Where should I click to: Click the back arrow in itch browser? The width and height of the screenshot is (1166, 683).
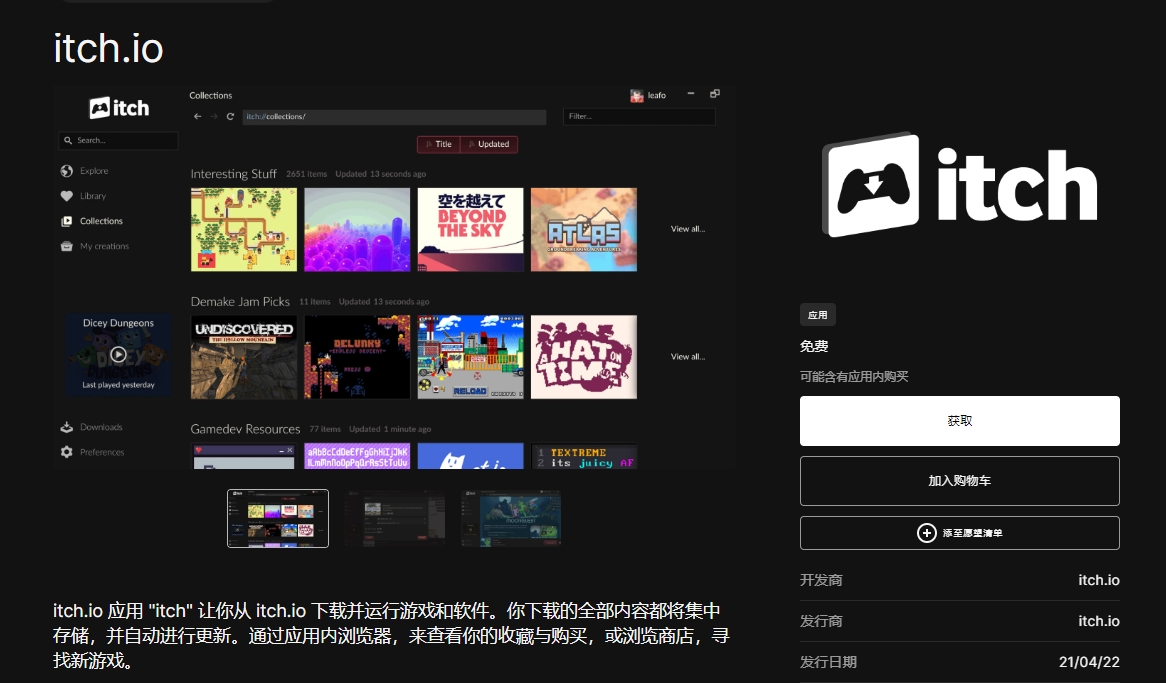(197, 117)
